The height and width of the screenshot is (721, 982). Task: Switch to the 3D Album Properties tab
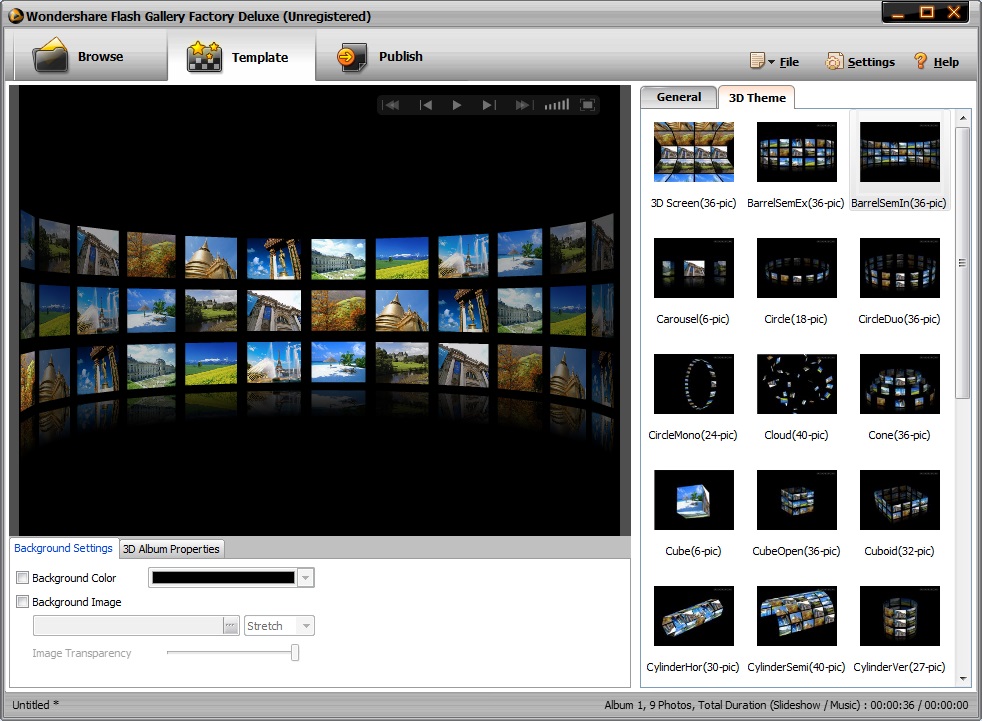pyautogui.click(x=171, y=548)
